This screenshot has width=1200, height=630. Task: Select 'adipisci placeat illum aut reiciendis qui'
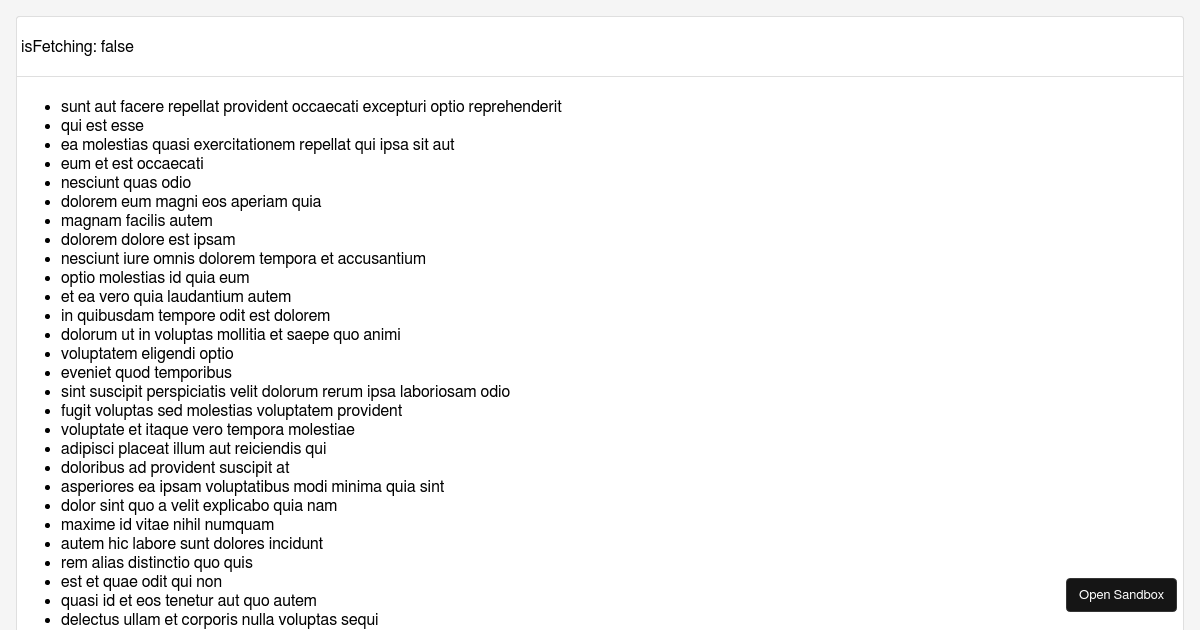click(x=194, y=449)
